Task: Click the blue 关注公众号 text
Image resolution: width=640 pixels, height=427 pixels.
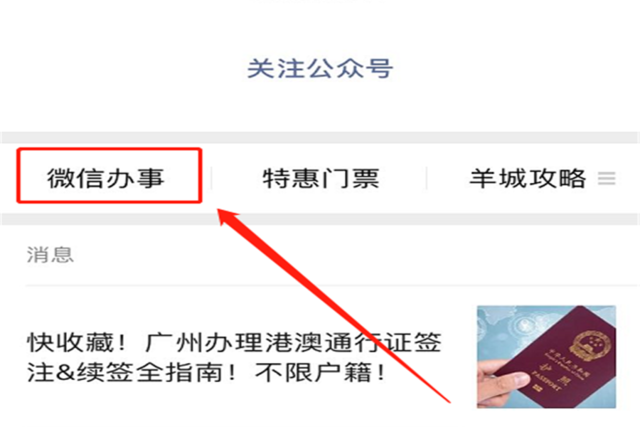Action: pyautogui.click(x=320, y=68)
